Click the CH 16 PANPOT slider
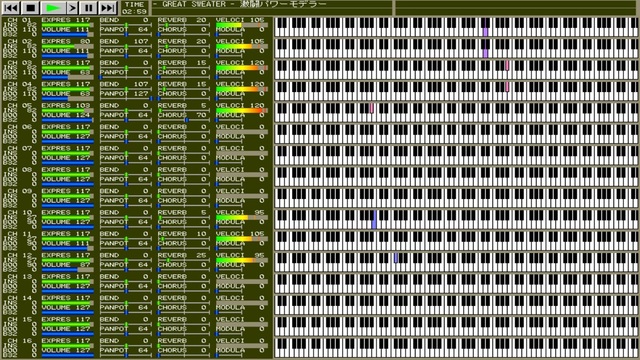 (125, 355)
